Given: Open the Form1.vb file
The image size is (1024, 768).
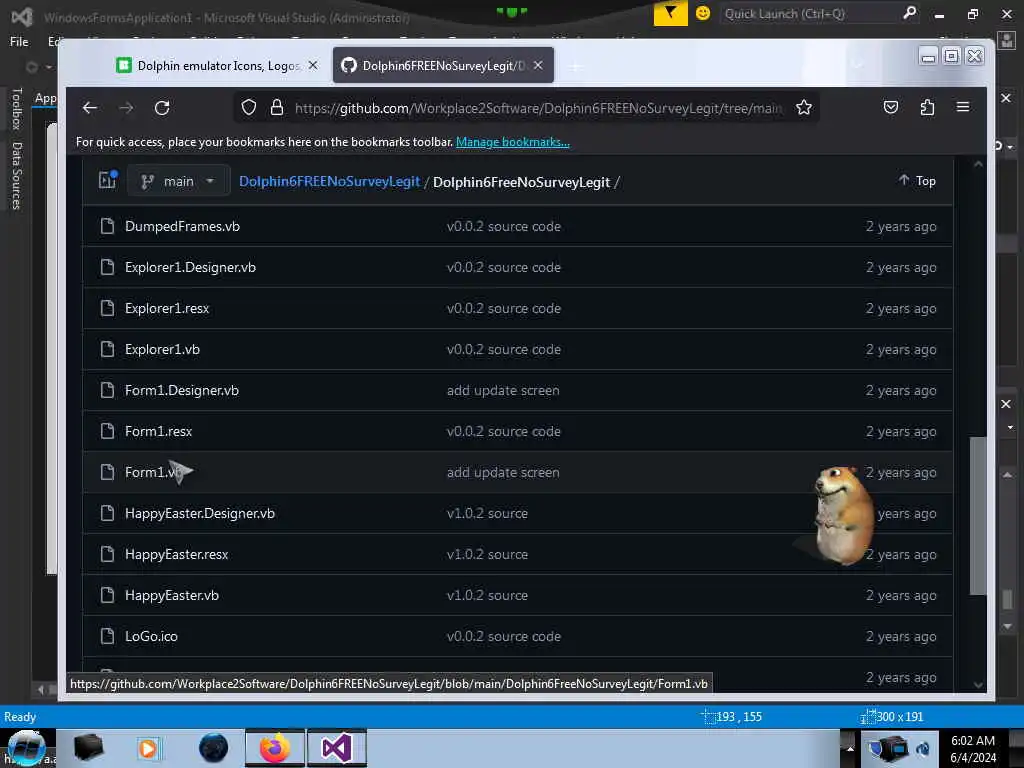Looking at the screenshot, I should pyautogui.click(x=153, y=472).
